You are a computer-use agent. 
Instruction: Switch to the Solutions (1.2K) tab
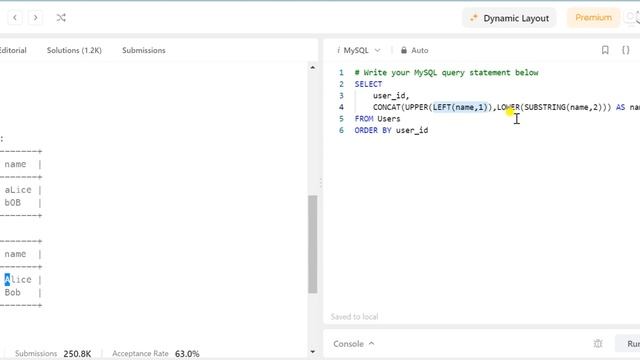(x=74, y=50)
